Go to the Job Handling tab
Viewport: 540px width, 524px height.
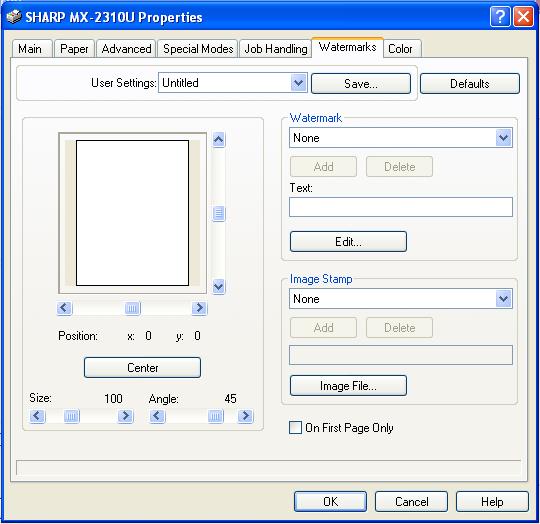[276, 49]
